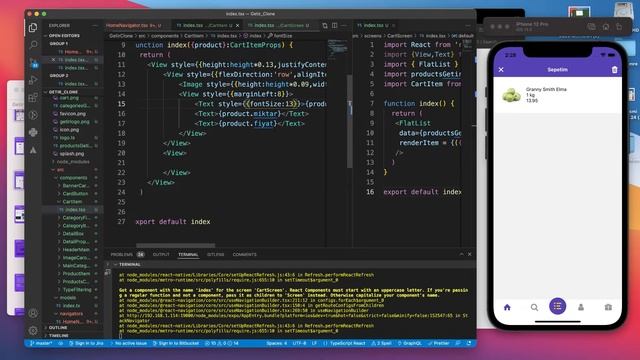
Task: Close the active index.tsx CartItem editor tab
Action: coord(238,25)
